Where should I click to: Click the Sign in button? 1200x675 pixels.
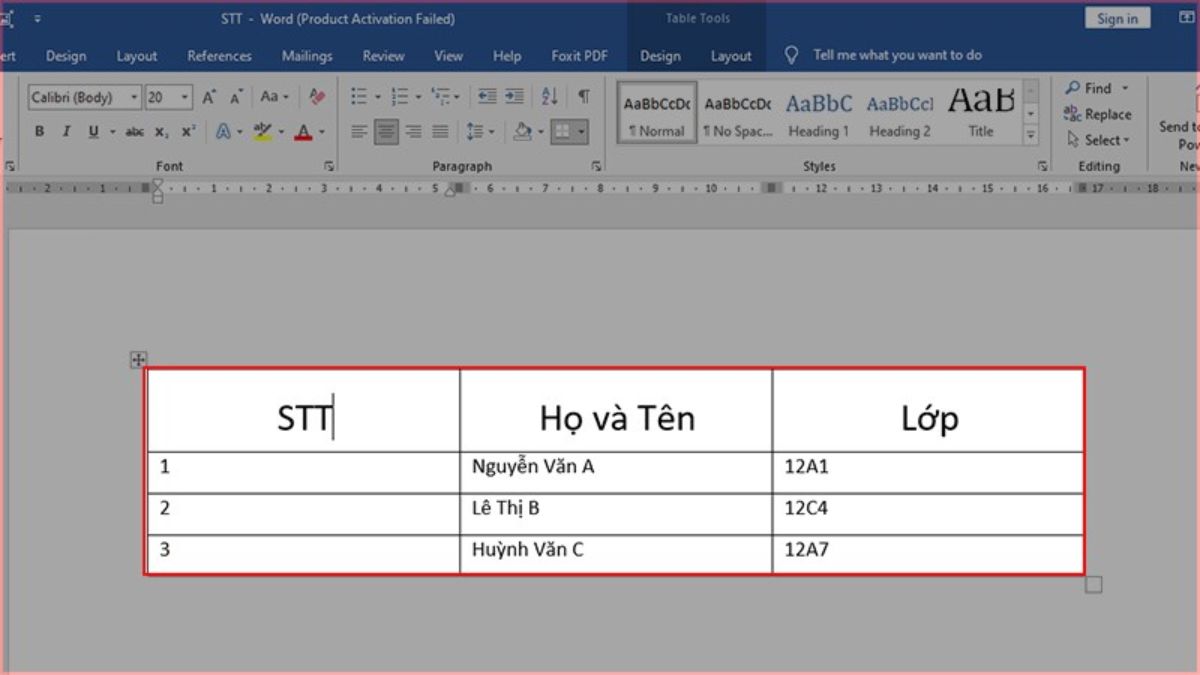point(1116,17)
